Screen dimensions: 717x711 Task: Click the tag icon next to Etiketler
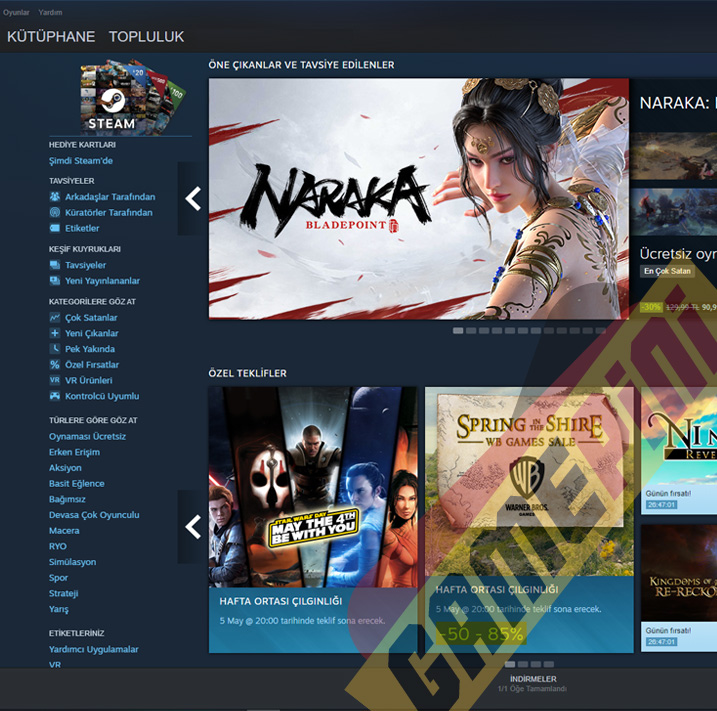click(55, 229)
